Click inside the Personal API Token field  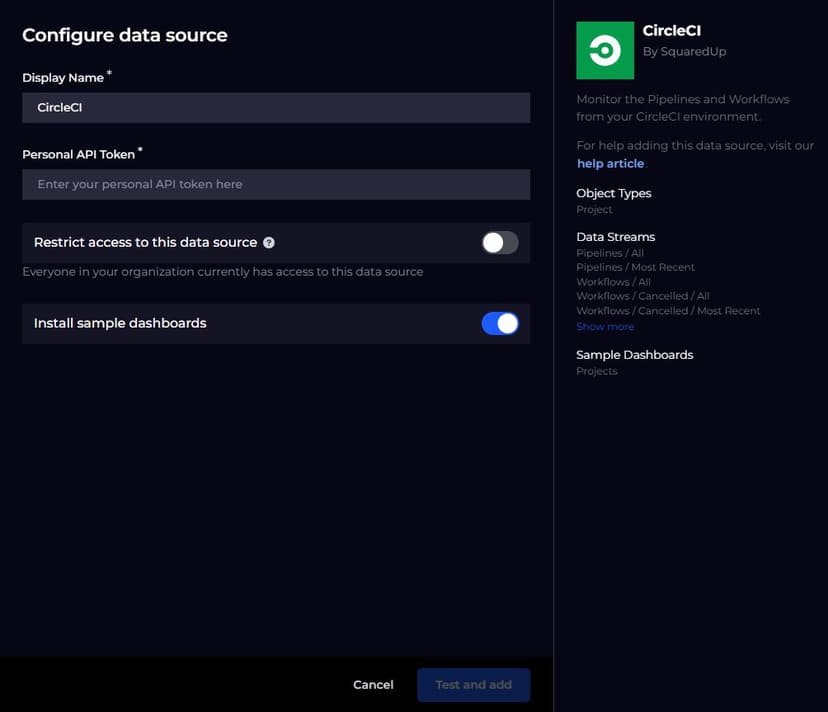pos(276,184)
